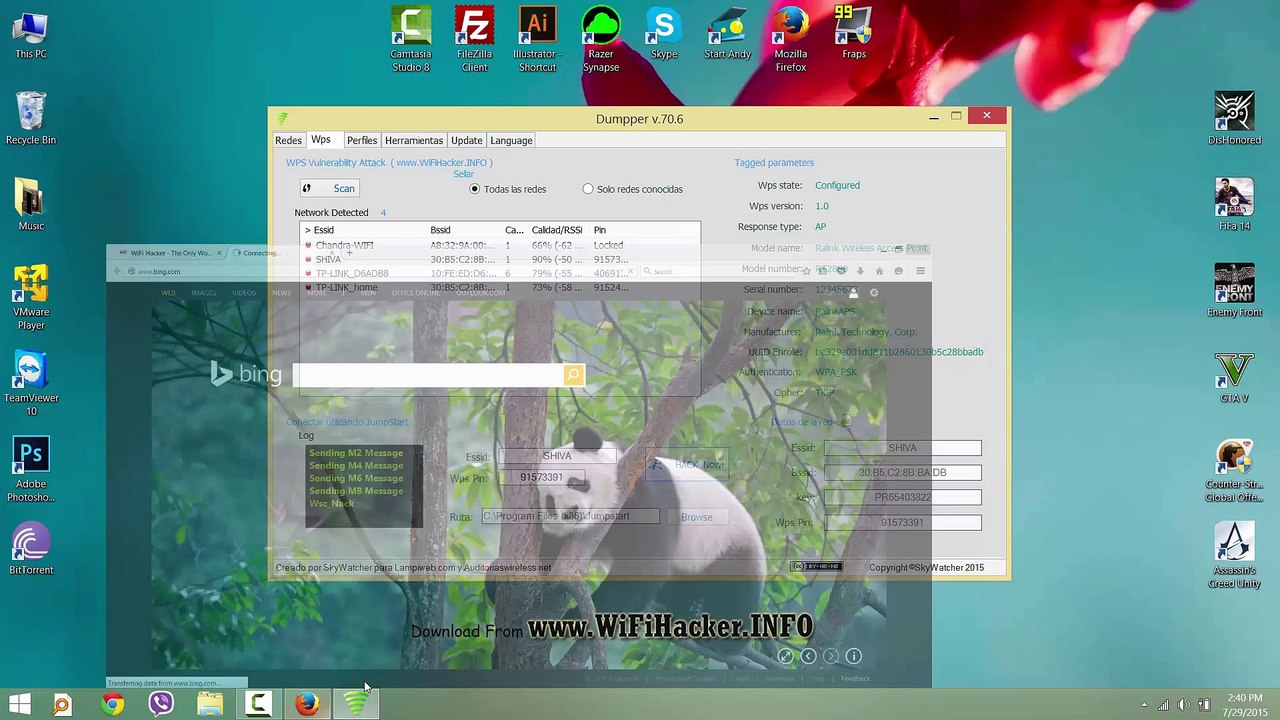
Task: Open File Explorer from the taskbar
Action: click(209, 705)
